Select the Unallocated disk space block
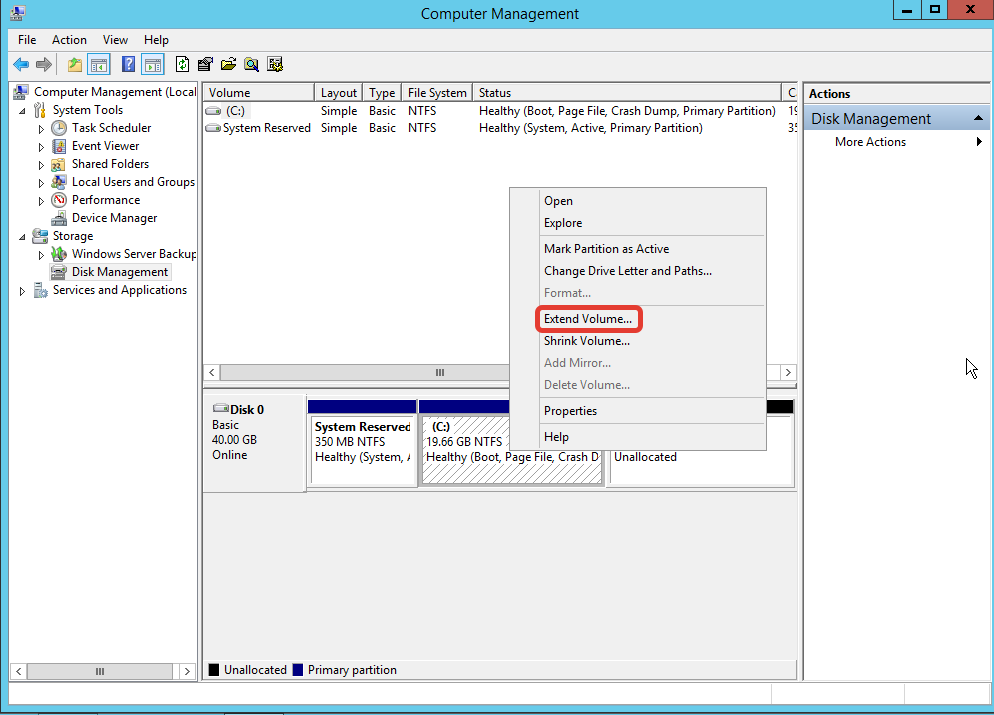994x715 pixels. [700, 465]
